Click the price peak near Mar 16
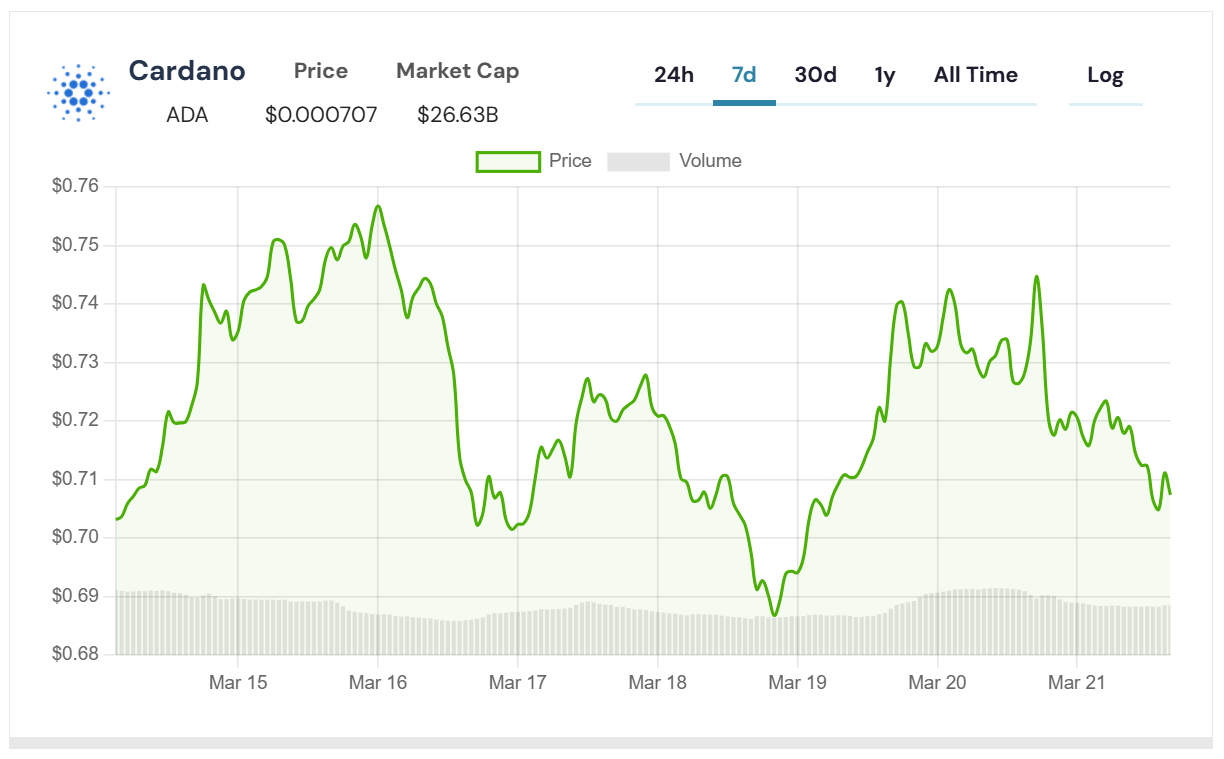Viewport: 1224px width, 759px height. click(378, 207)
